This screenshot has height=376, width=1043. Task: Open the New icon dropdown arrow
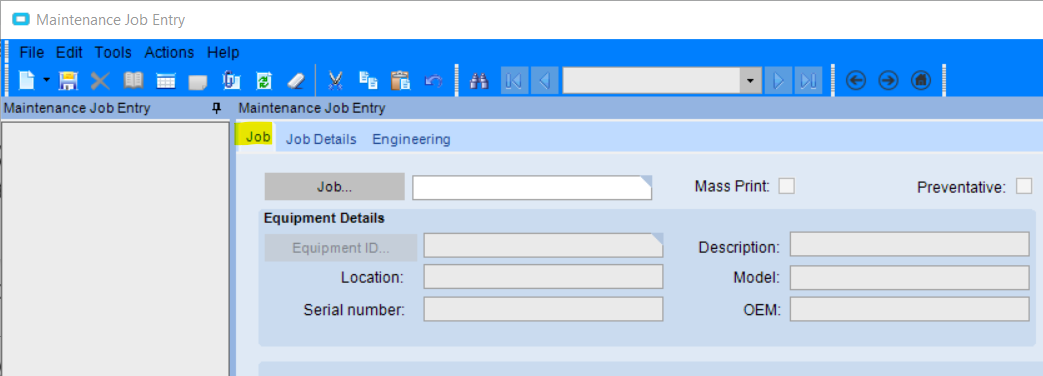(46, 81)
